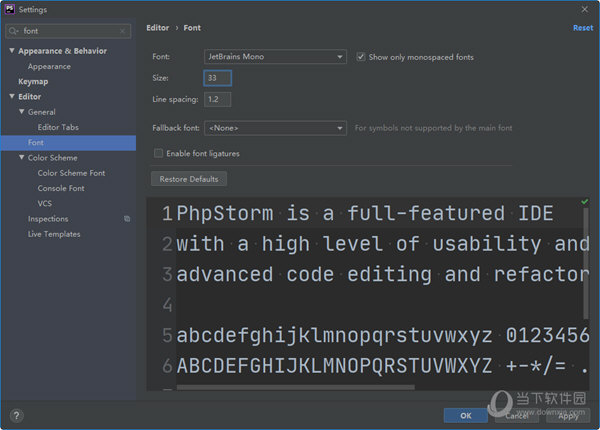Click the preview horizontal scrollbar

pyautogui.click(x=295, y=387)
